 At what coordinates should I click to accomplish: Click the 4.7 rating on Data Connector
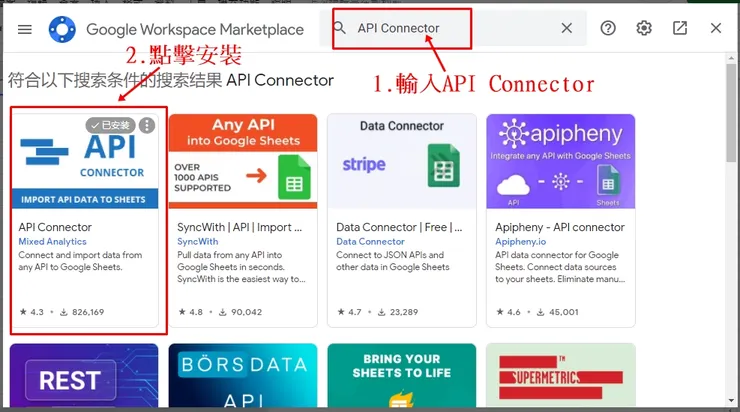click(x=350, y=312)
